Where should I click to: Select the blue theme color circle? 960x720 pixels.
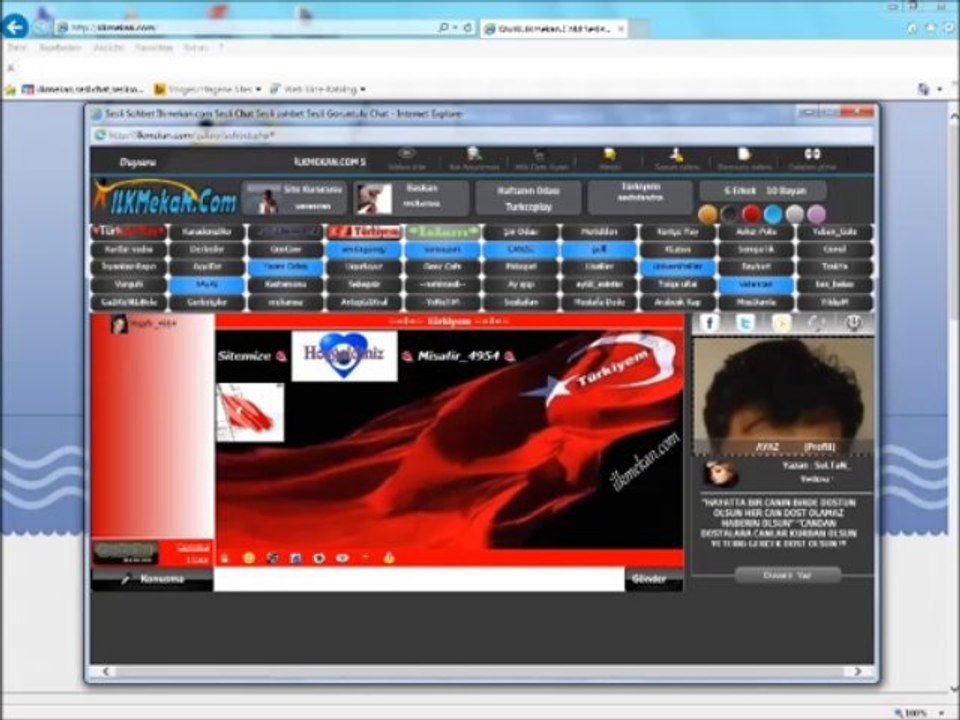coord(773,214)
